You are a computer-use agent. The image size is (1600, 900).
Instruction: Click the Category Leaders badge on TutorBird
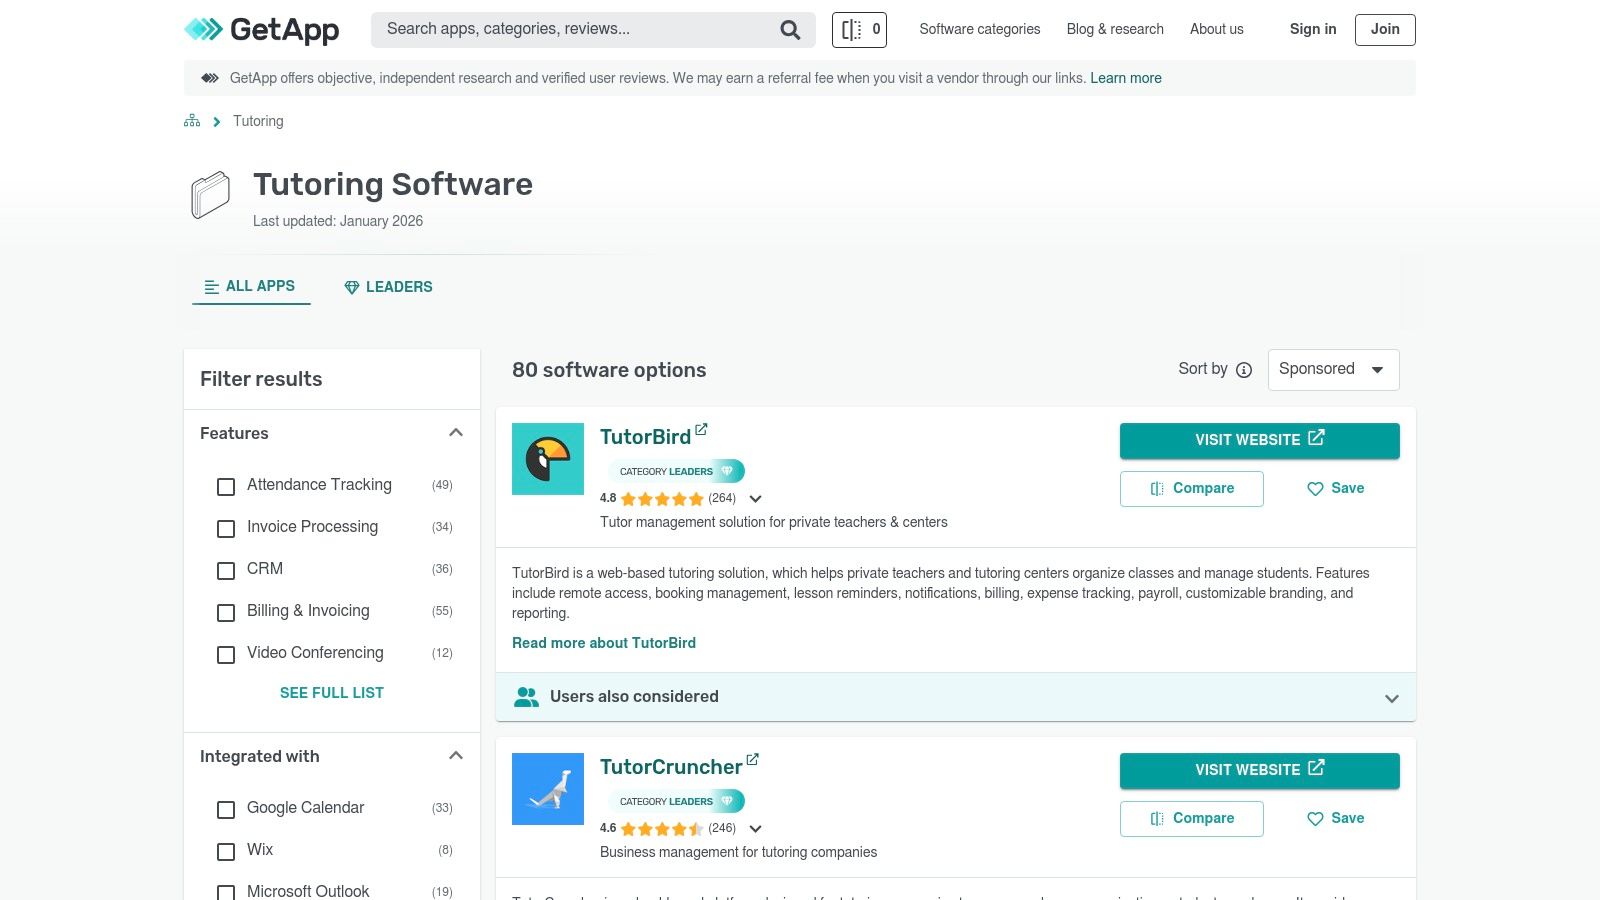coord(676,471)
